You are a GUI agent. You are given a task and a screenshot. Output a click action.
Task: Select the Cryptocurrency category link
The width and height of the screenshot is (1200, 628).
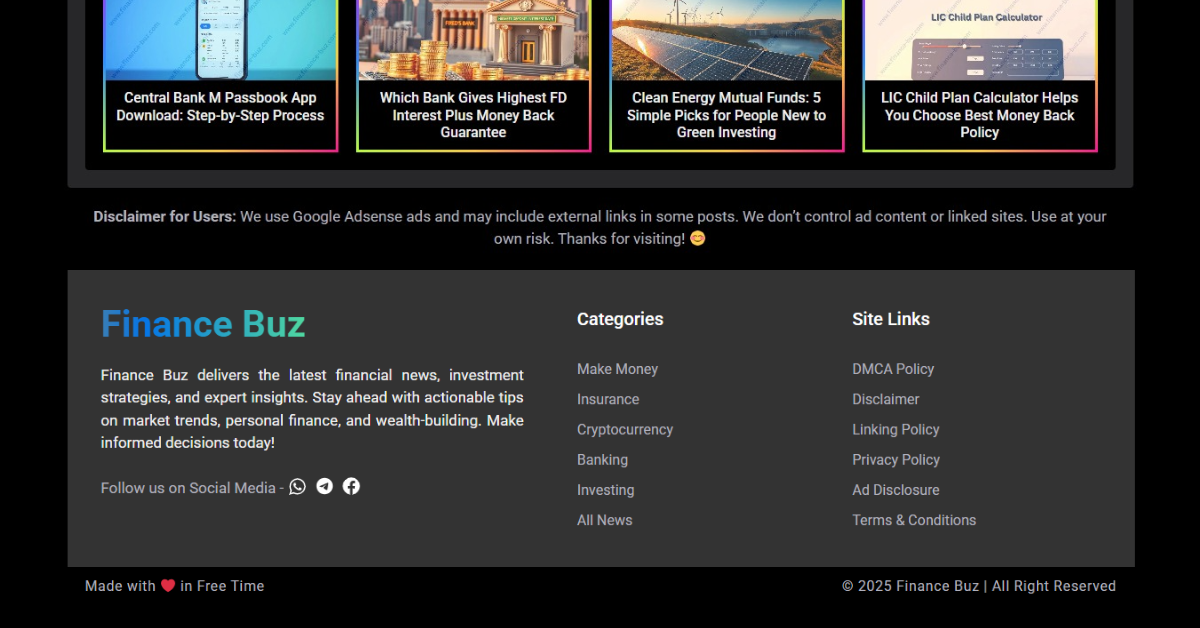tap(625, 430)
